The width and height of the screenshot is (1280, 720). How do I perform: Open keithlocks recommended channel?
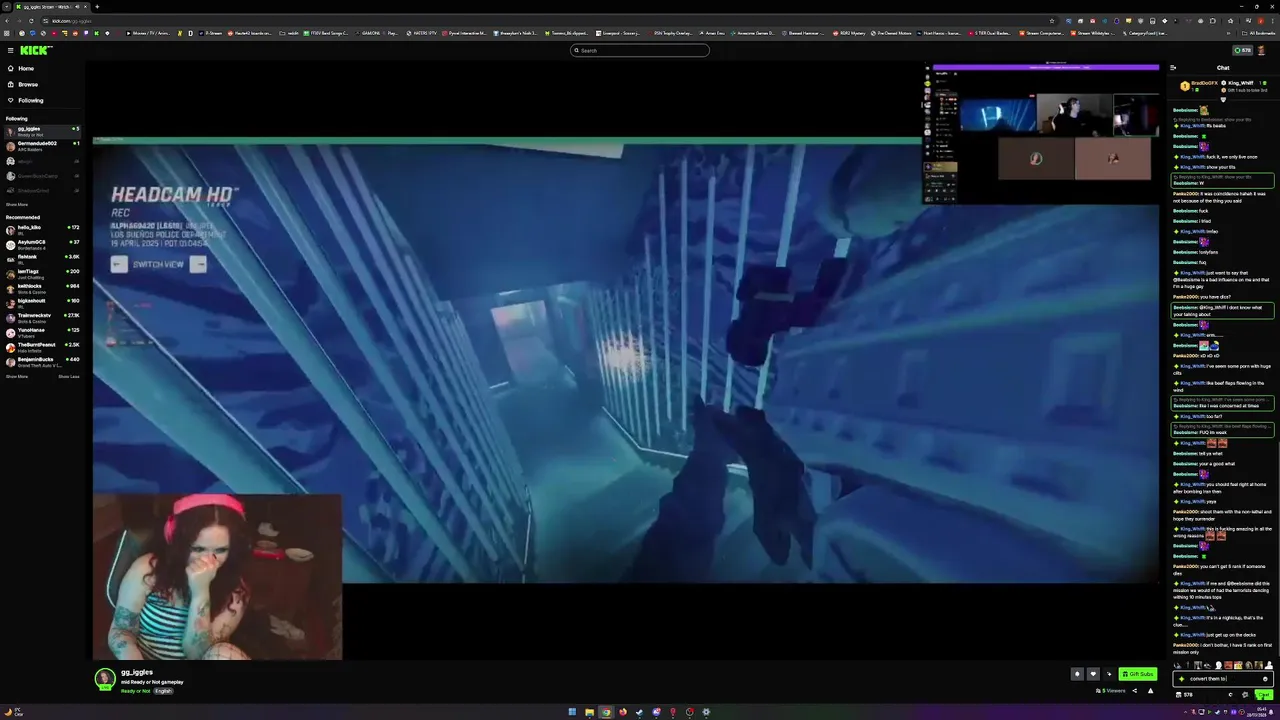tap(42, 287)
